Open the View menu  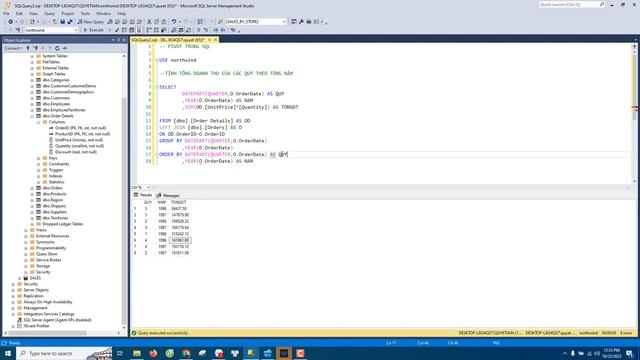(x=33, y=13)
